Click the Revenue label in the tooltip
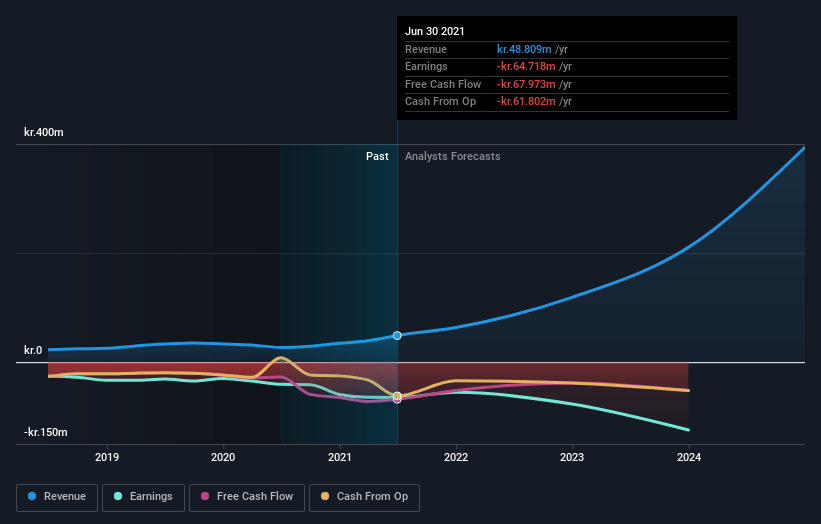The height and width of the screenshot is (524, 821). (426, 49)
